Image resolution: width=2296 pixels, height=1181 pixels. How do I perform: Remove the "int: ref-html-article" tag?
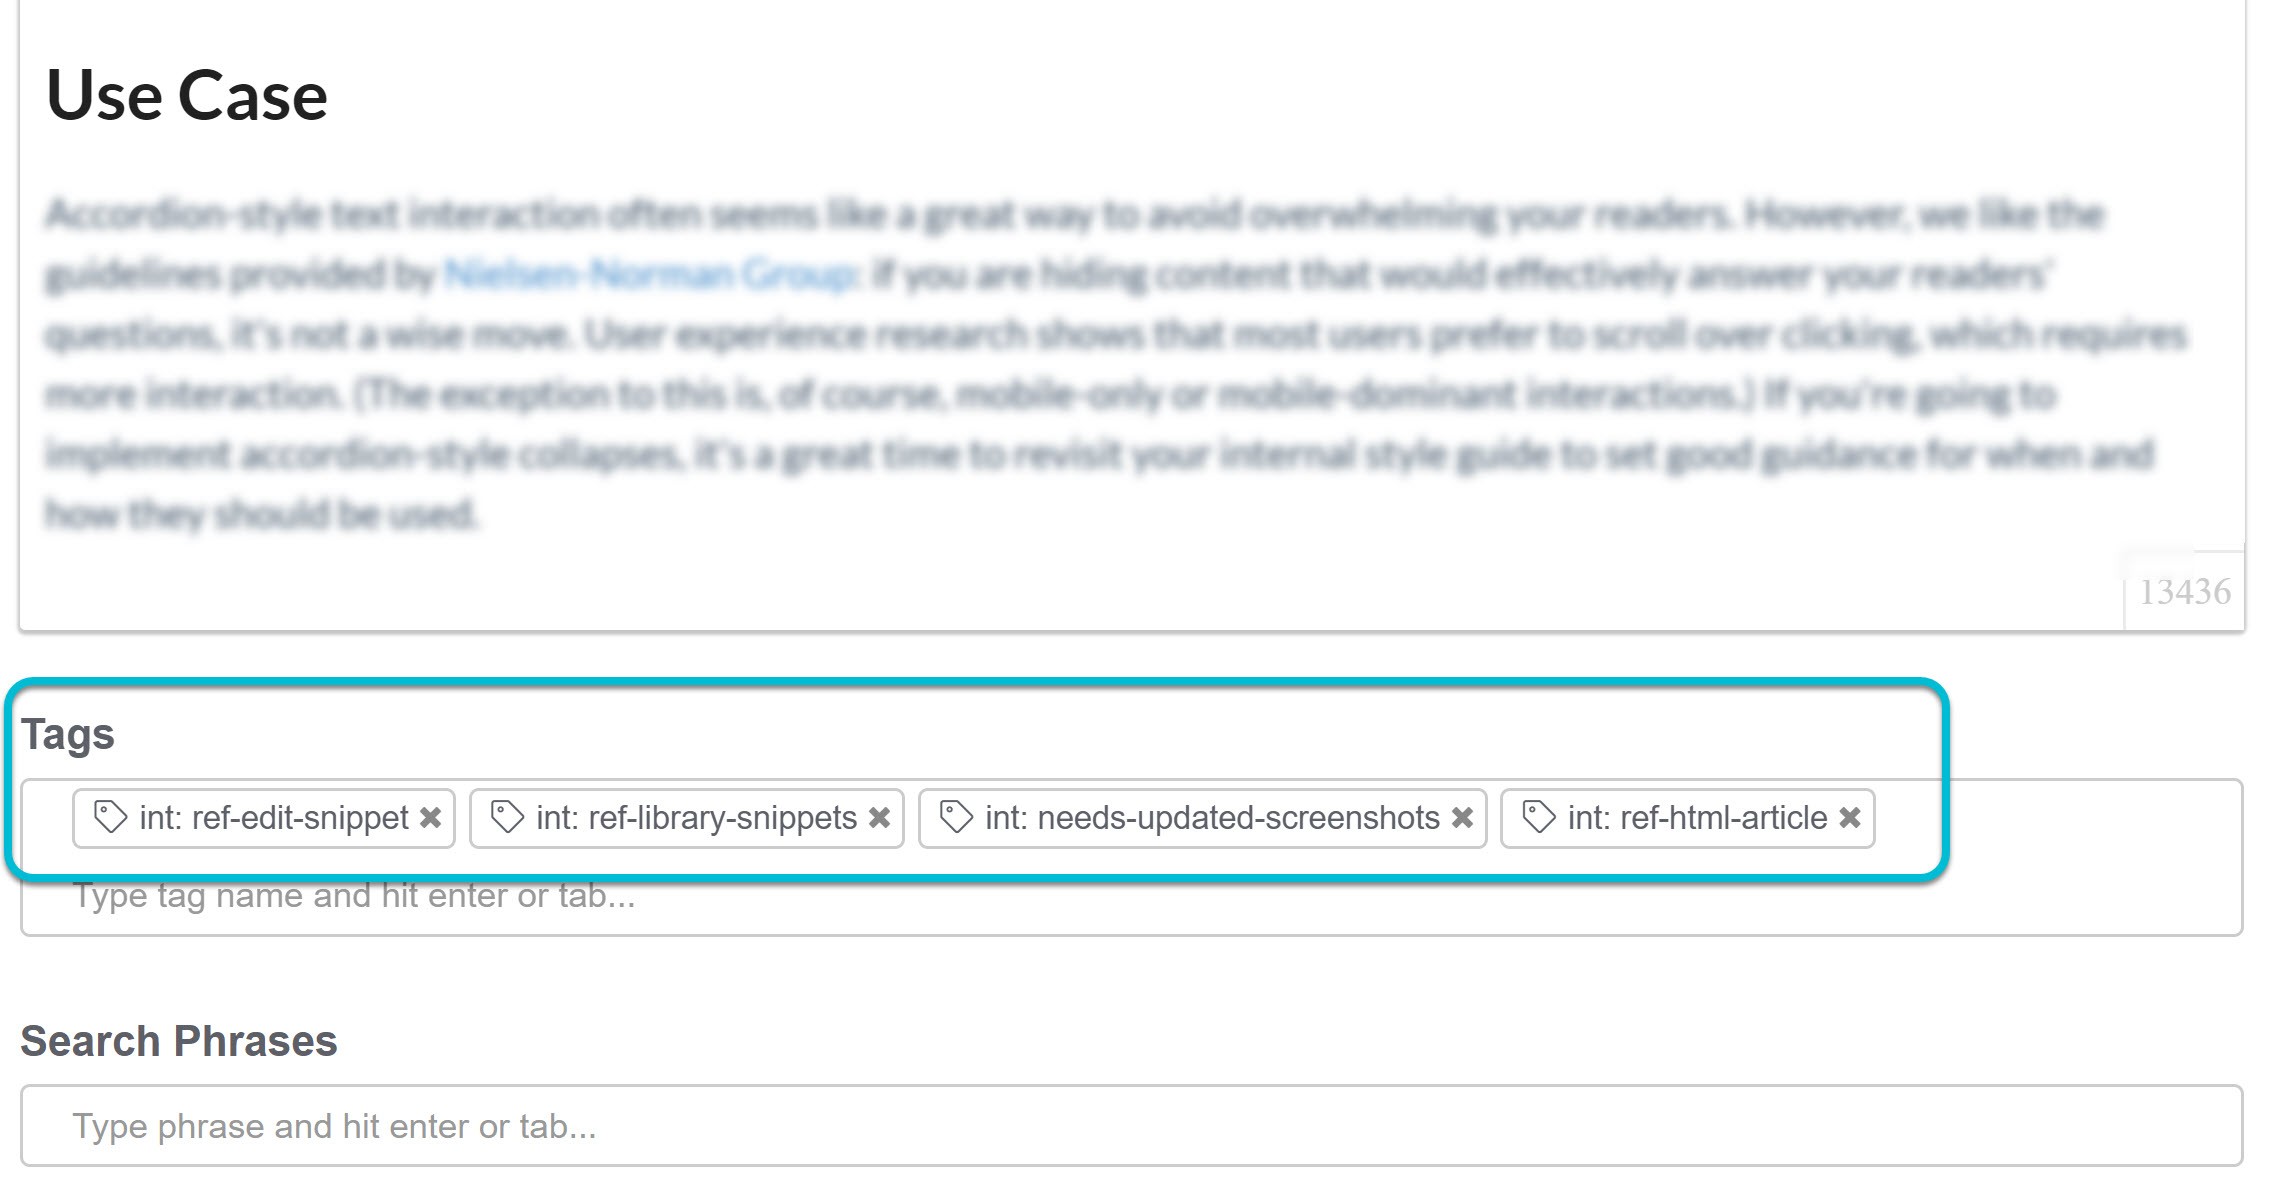tap(1850, 819)
